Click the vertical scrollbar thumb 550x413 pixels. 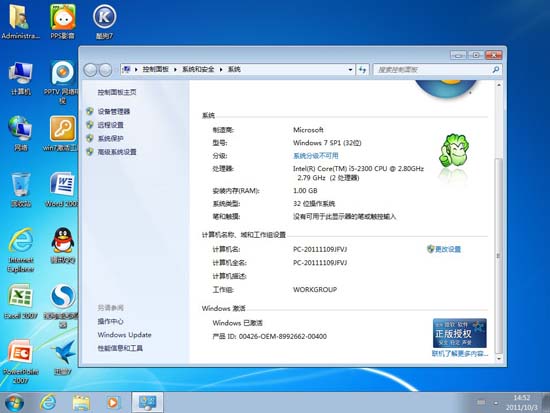coord(498,255)
